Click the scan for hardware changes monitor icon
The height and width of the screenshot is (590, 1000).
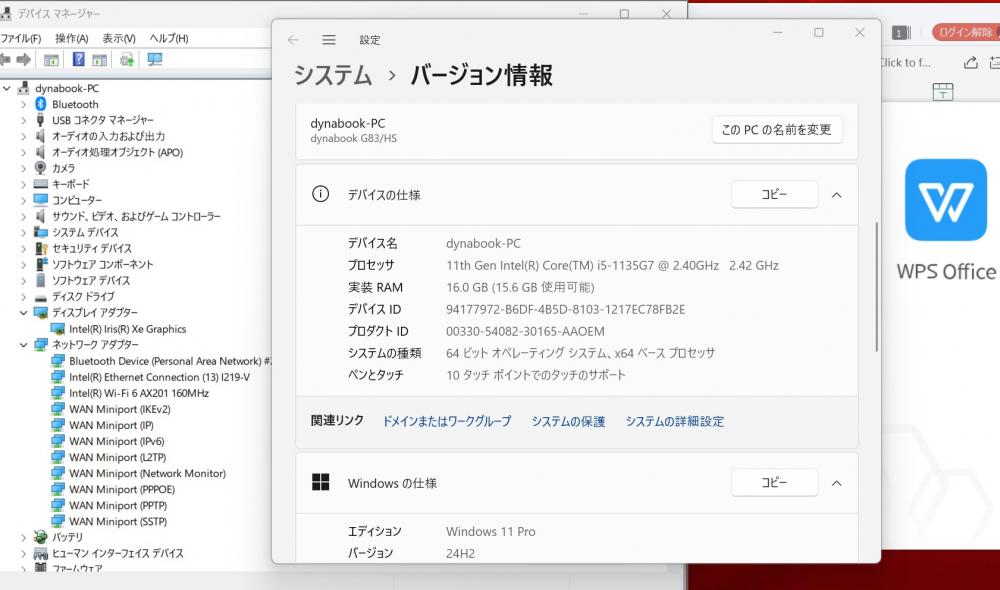coord(155,59)
